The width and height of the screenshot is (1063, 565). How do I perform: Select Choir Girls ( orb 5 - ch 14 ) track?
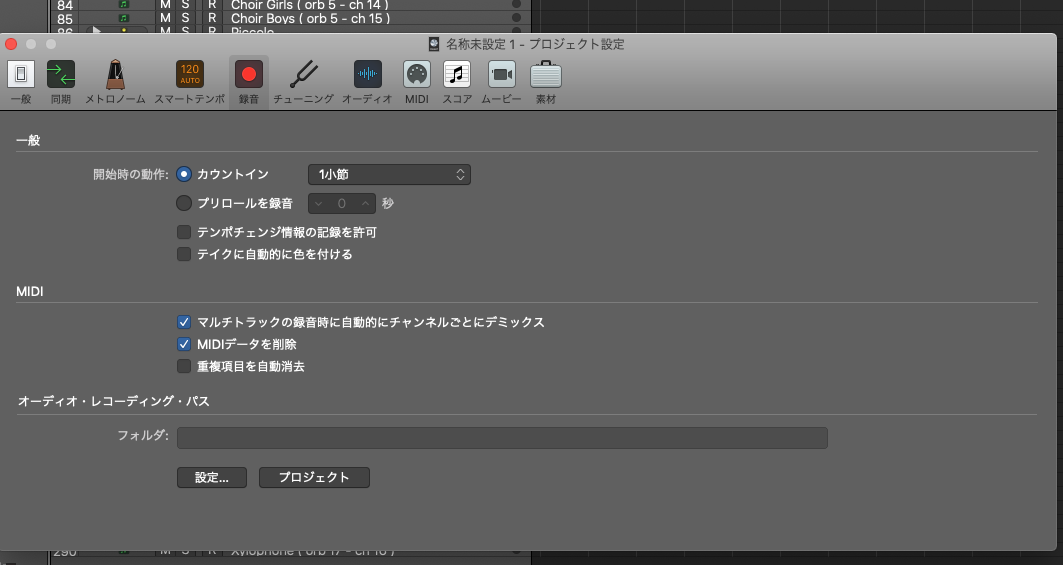coord(310,5)
